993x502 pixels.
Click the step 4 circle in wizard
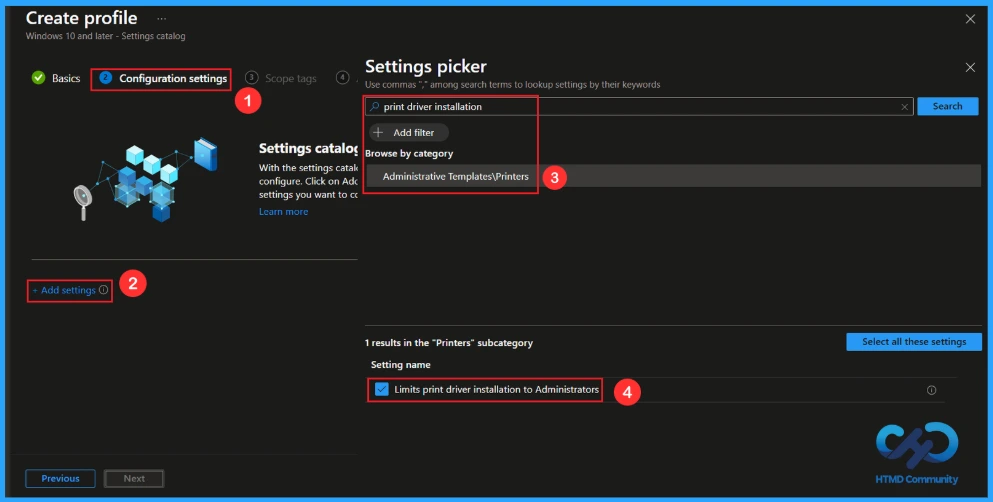[343, 77]
